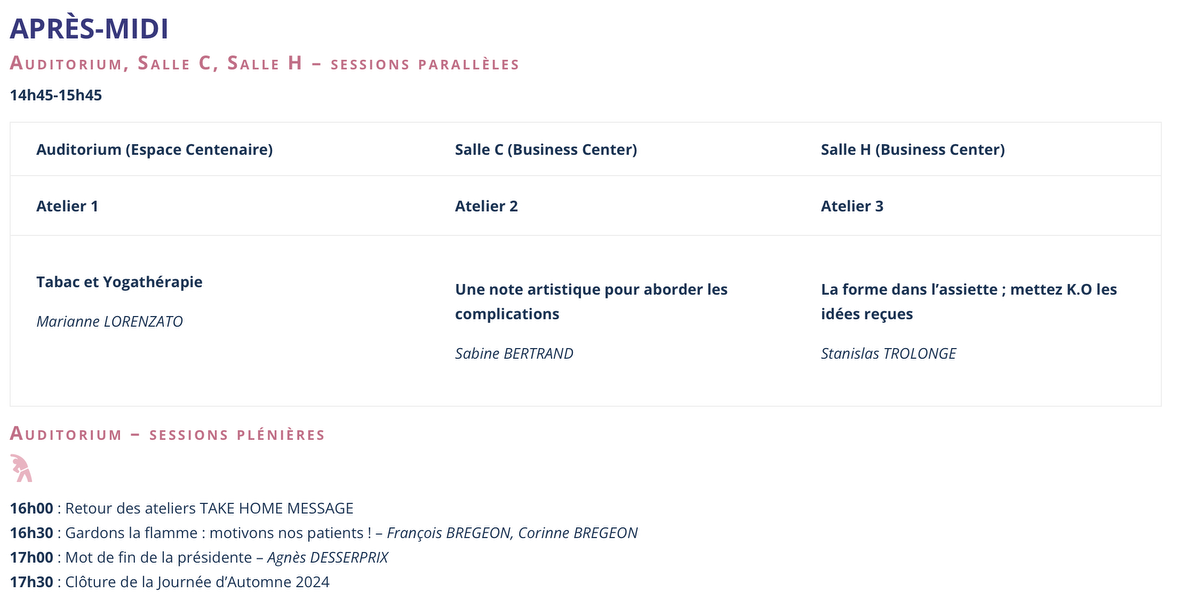
Task: Click speaker name Sabine BERTRAND
Action: click(514, 353)
